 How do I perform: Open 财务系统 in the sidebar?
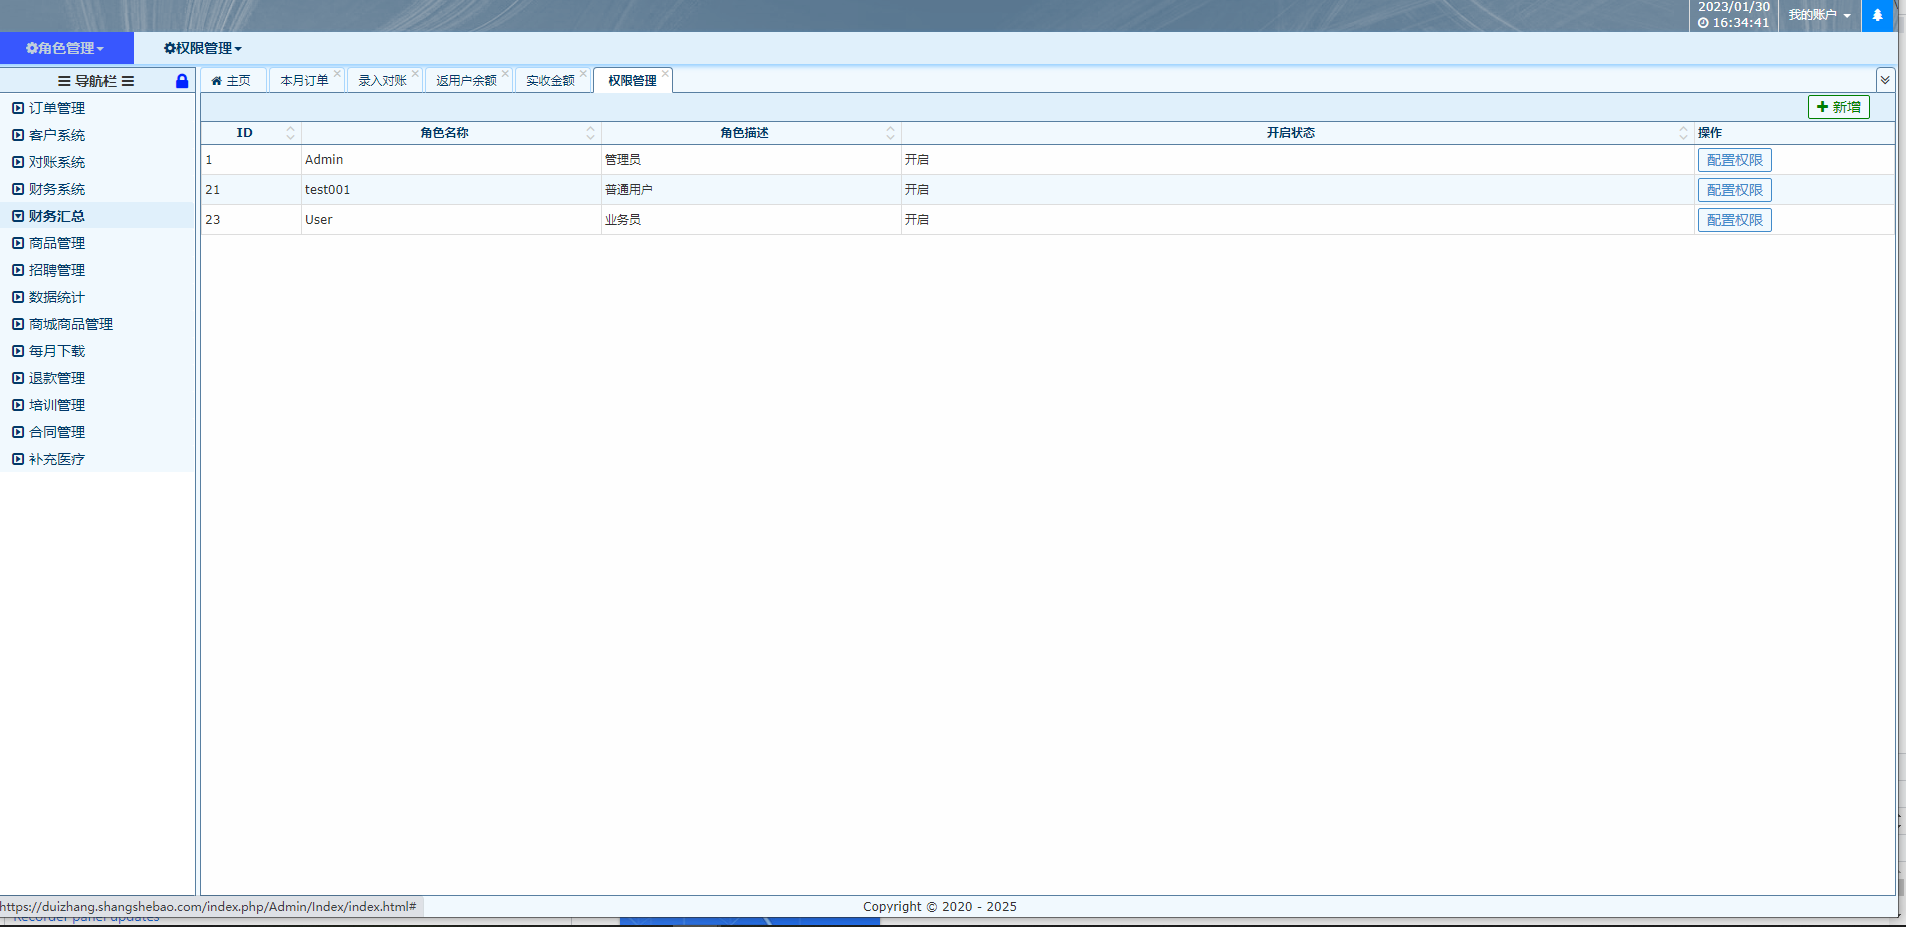(x=57, y=189)
